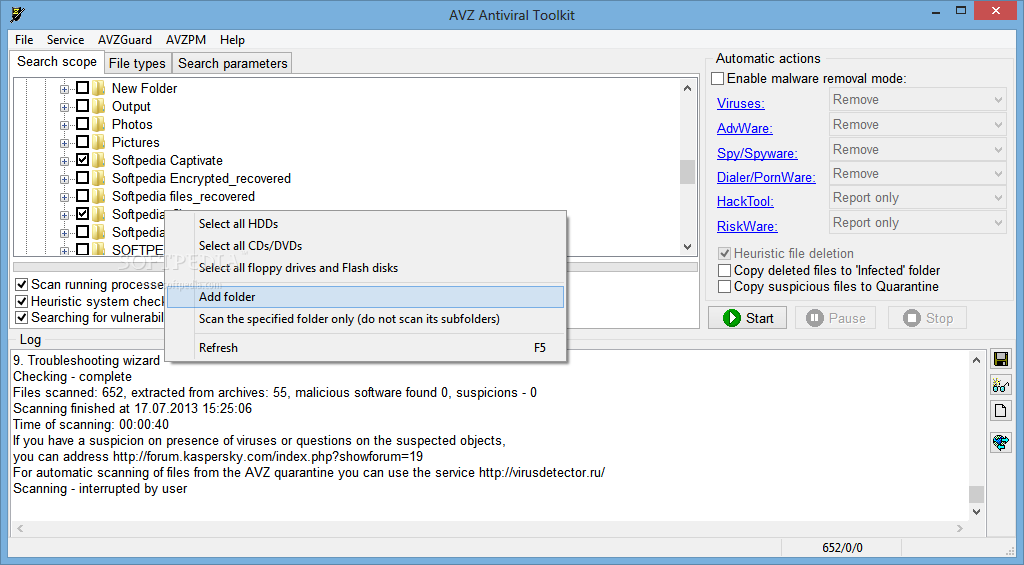Click the Pause button
The height and width of the screenshot is (565, 1024).
[835, 318]
